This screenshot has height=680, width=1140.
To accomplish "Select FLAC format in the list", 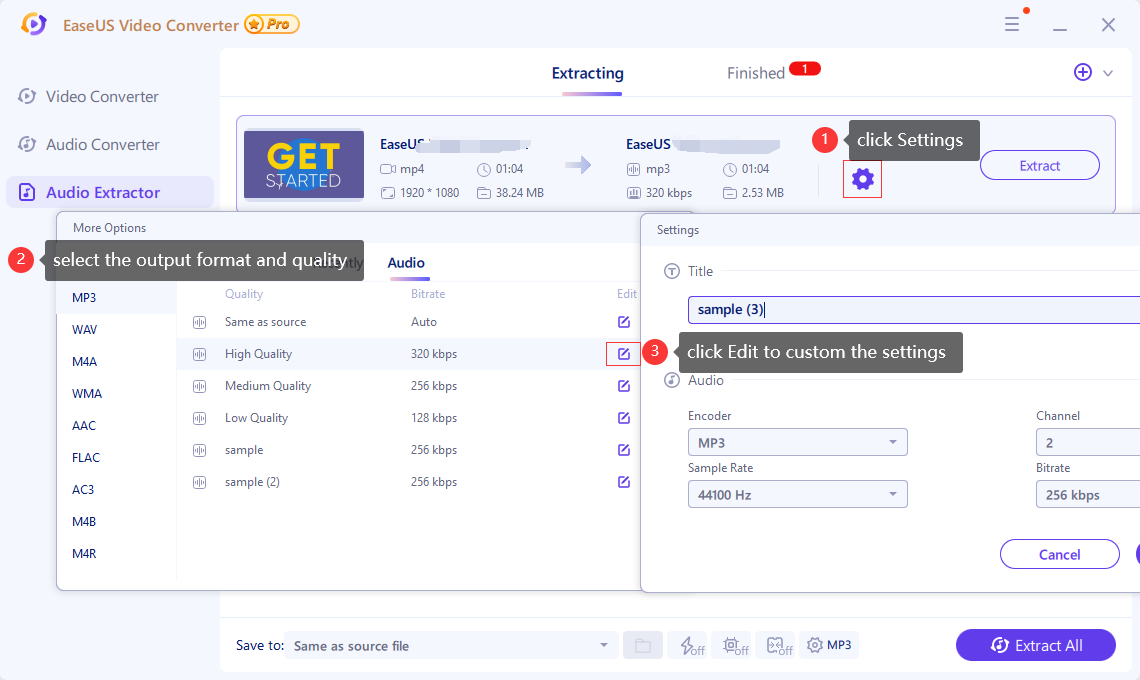I will click(116, 457).
